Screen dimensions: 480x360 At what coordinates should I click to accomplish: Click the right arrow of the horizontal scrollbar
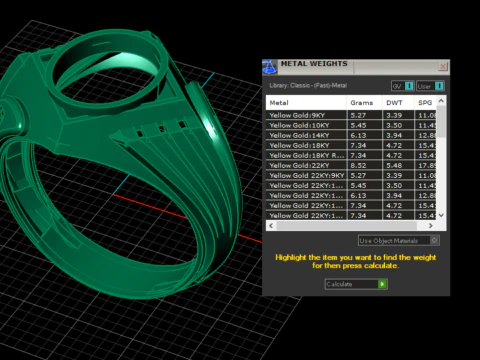click(431, 226)
